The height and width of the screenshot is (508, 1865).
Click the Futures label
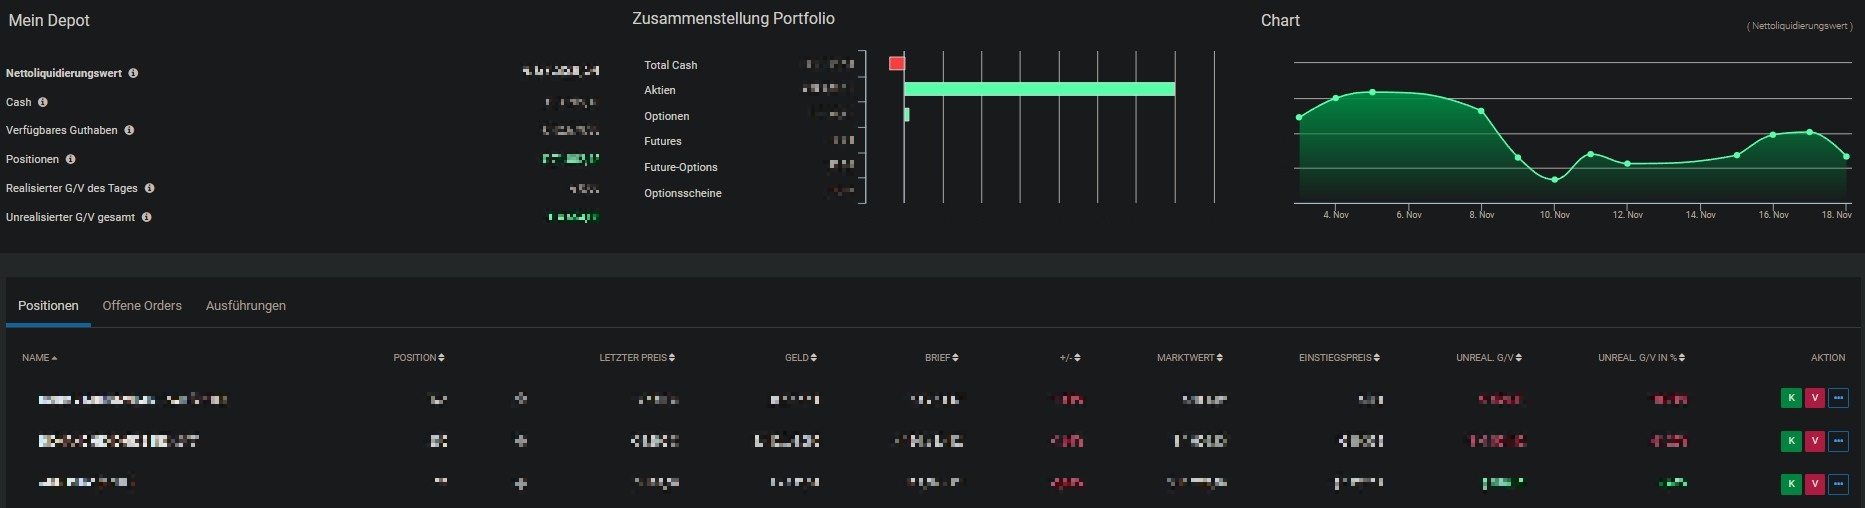(663, 141)
